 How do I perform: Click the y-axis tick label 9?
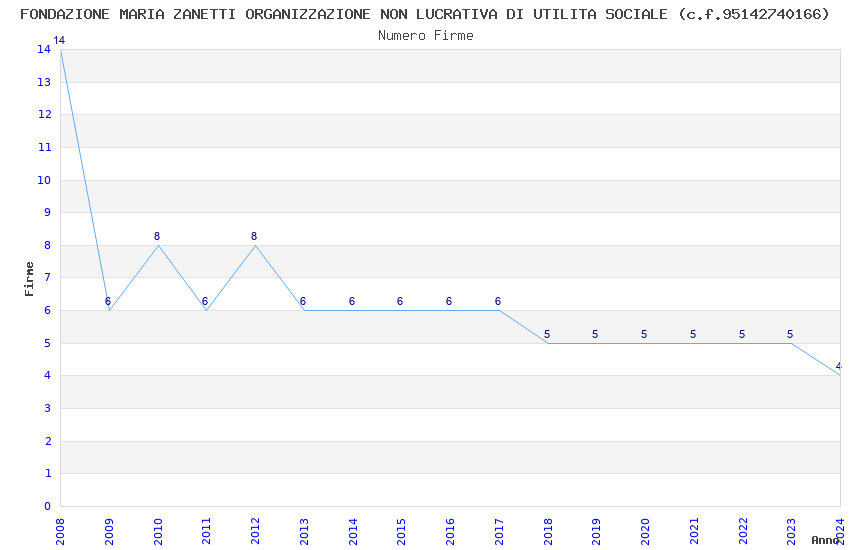tap(47, 212)
